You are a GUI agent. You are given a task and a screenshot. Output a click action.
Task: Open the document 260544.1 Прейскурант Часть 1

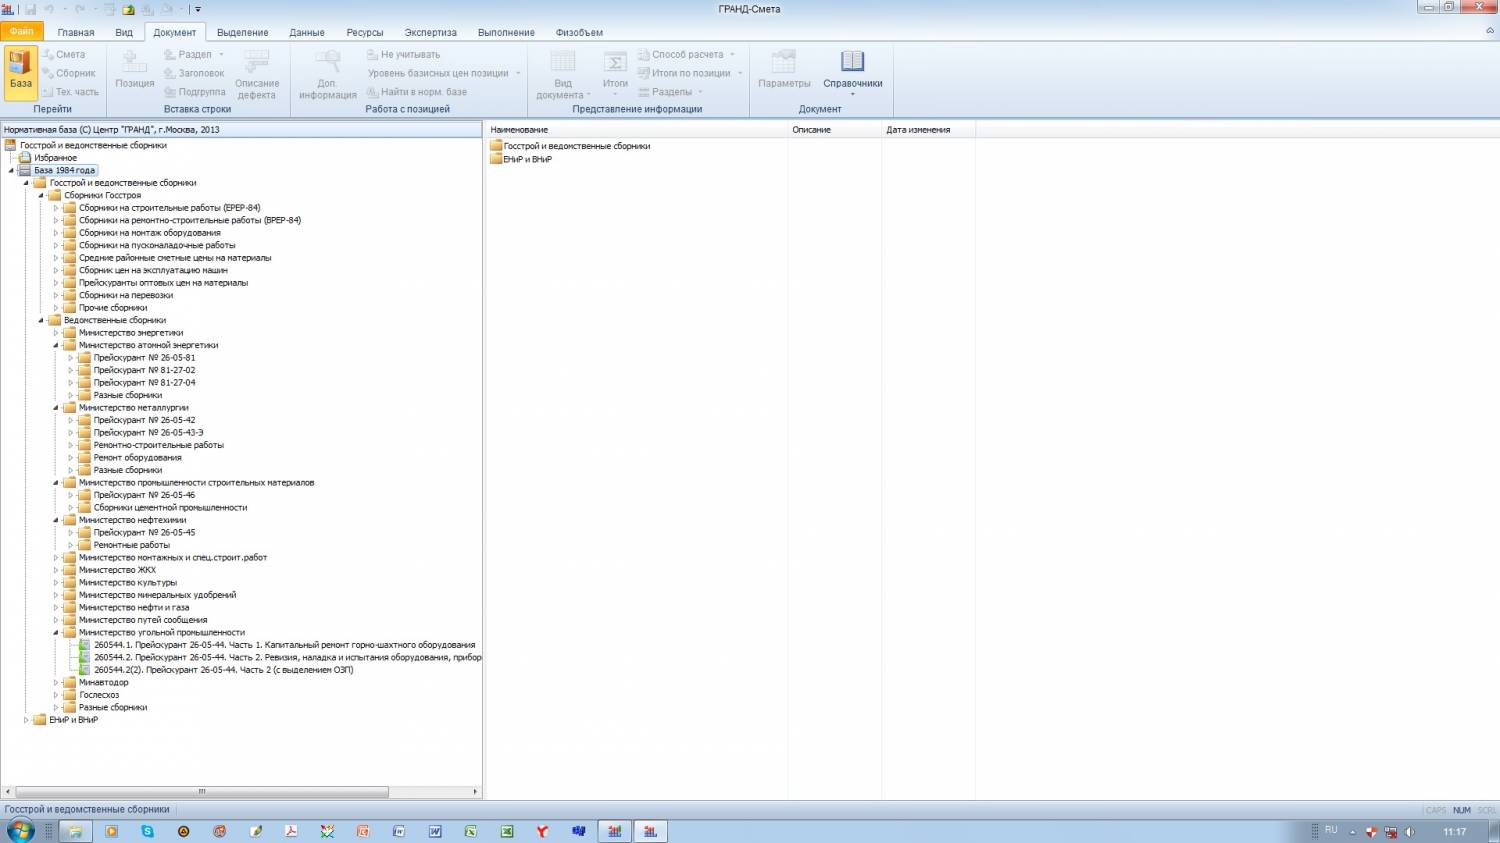click(x=284, y=645)
